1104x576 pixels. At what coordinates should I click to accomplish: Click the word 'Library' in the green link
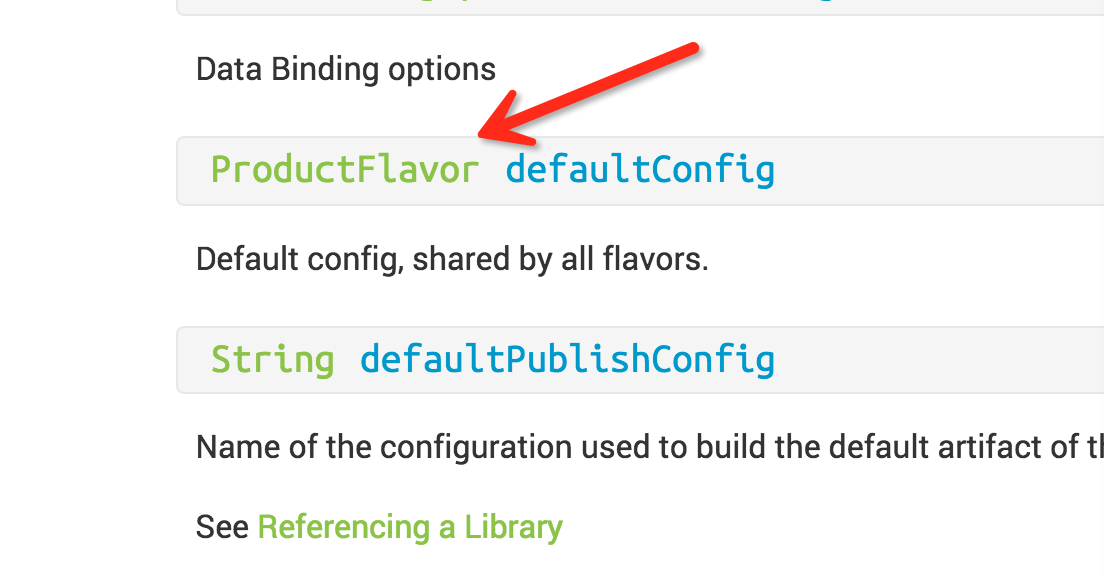tap(513, 527)
